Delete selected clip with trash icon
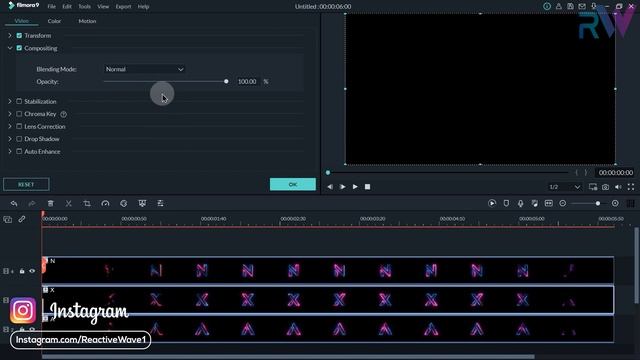 (51, 203)
